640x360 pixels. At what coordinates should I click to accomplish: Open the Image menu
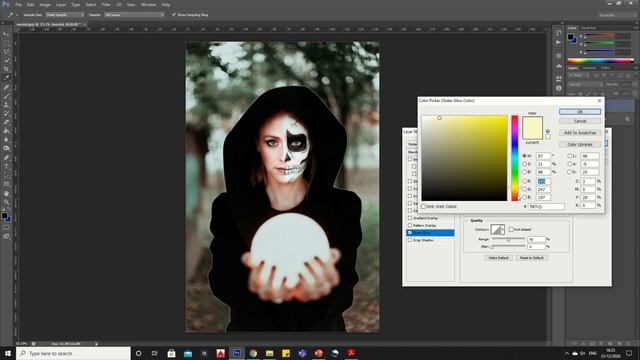45,4
